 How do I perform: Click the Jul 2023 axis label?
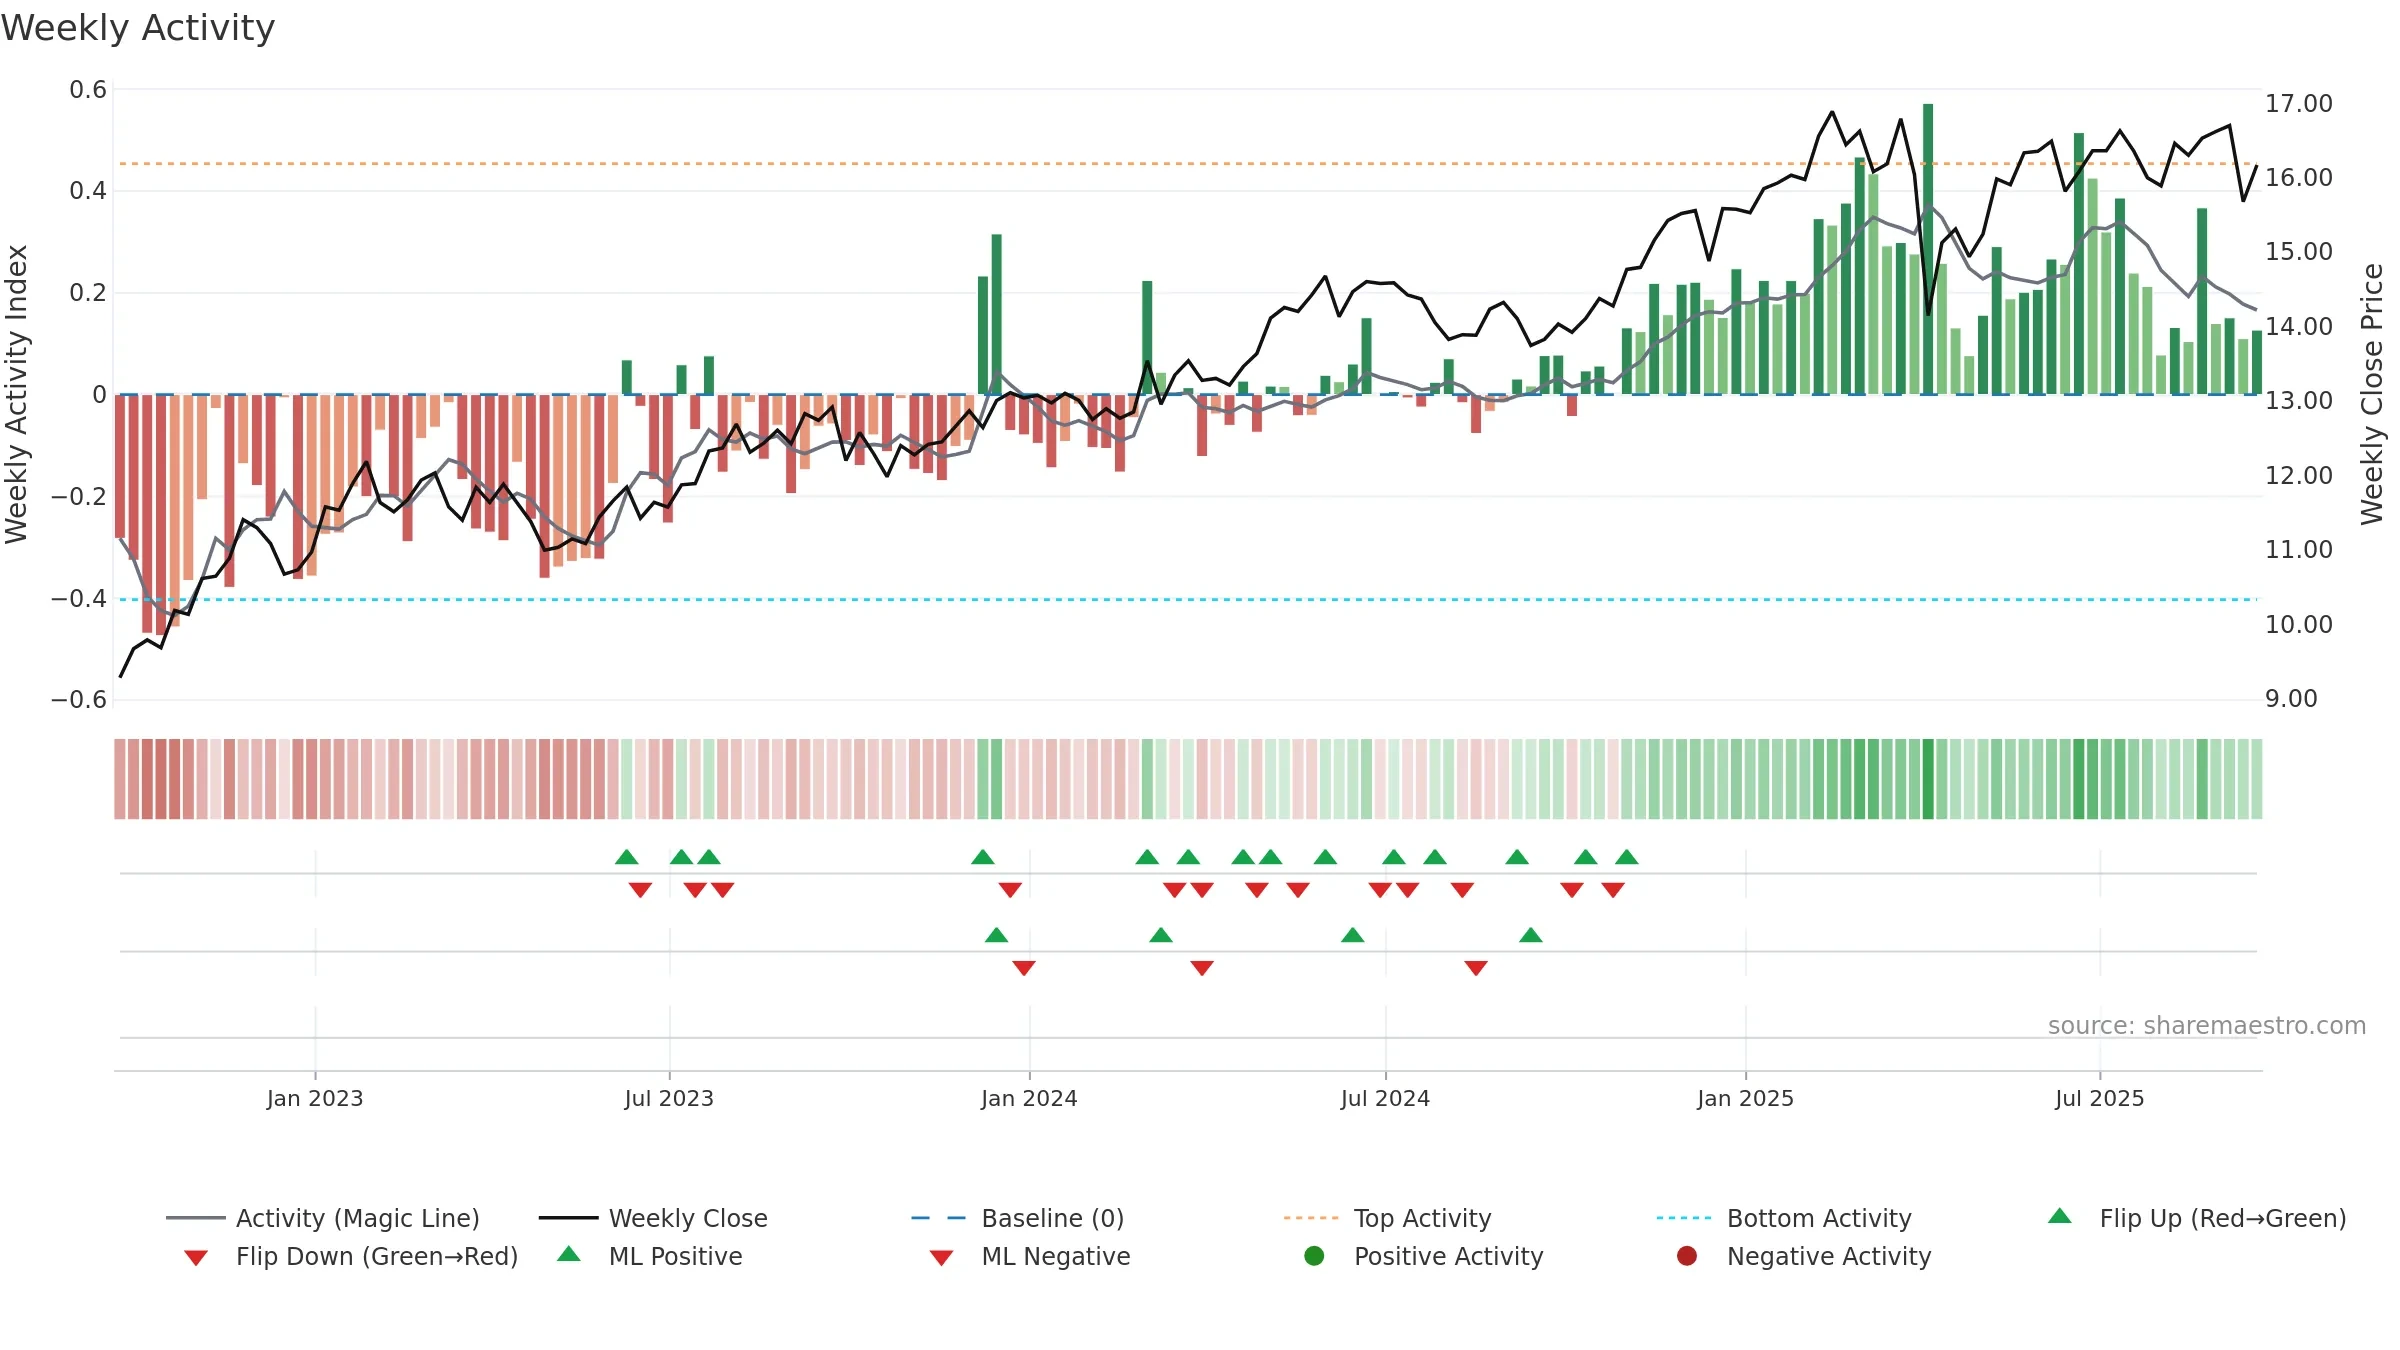[669, 1099]
